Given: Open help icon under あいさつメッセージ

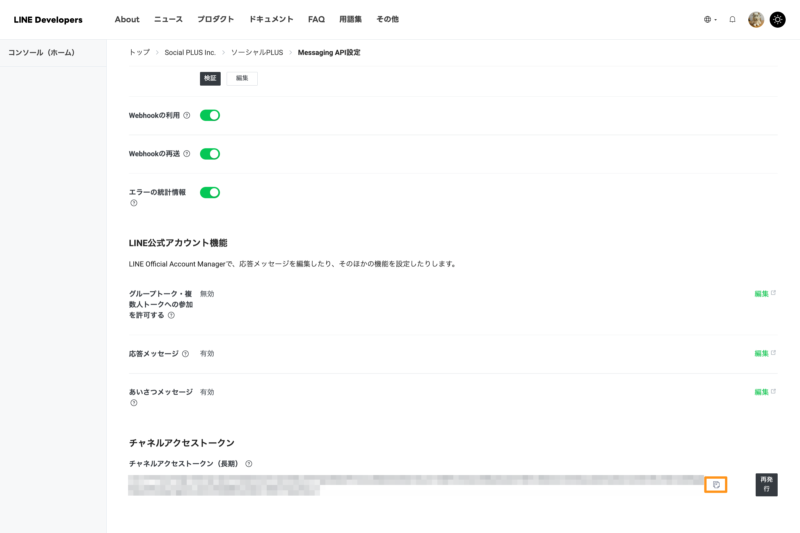Looking at the screenshot, I should coord(134,403).
